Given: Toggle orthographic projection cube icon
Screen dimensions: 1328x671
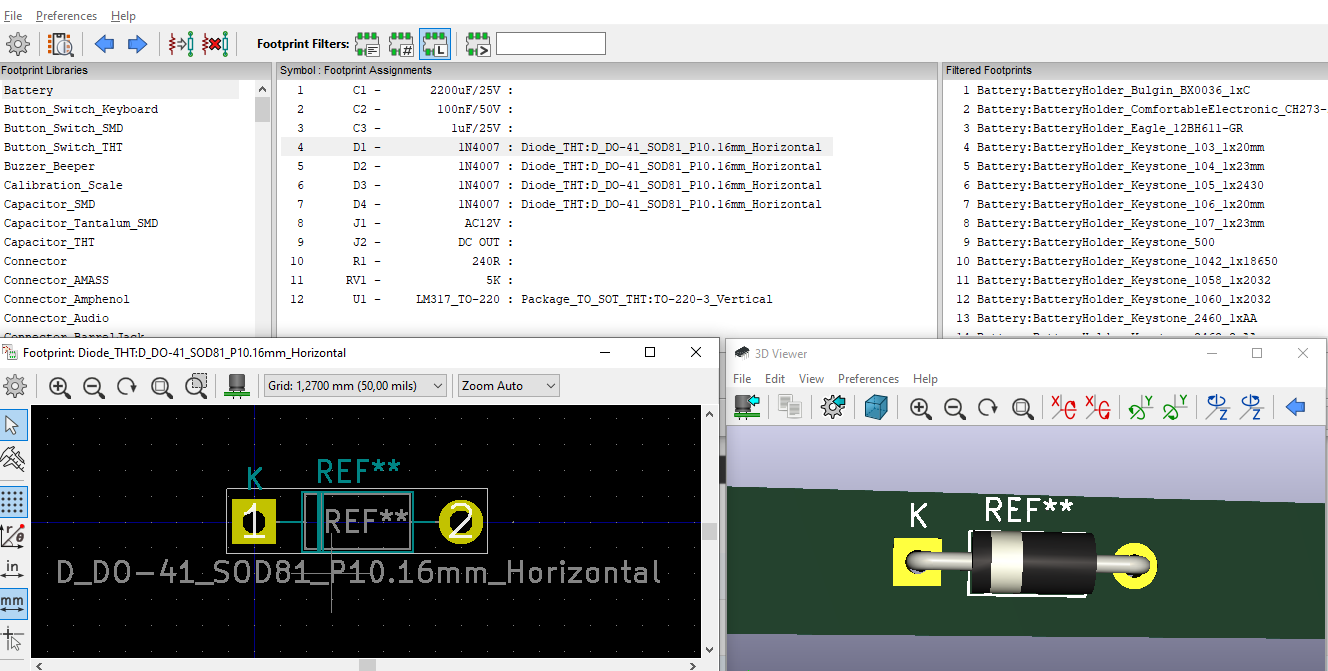Looking at the screenshot, I should 876,407.
